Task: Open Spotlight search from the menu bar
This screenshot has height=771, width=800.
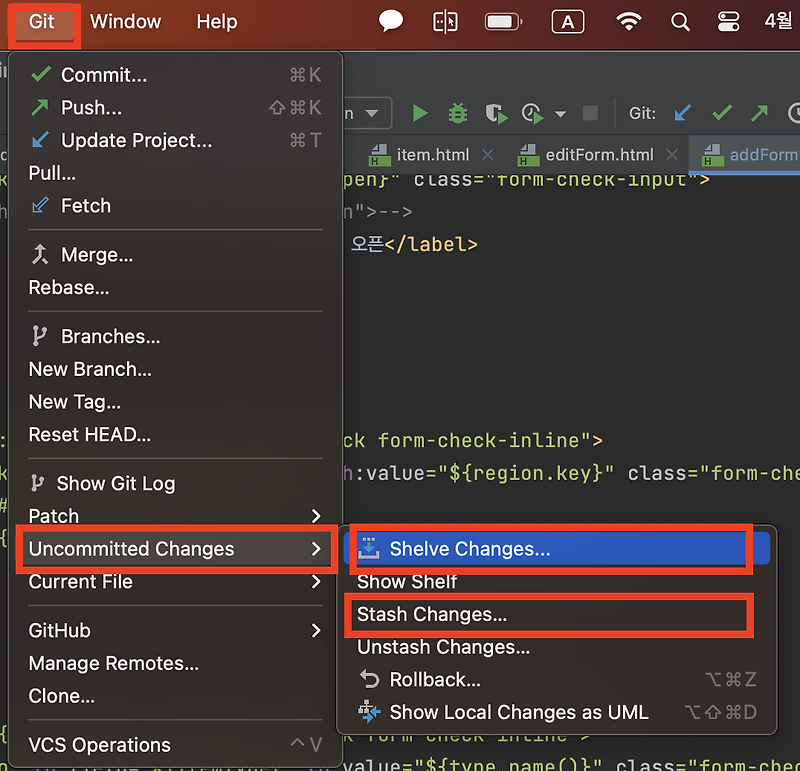Action: click(x=681, y=20)
